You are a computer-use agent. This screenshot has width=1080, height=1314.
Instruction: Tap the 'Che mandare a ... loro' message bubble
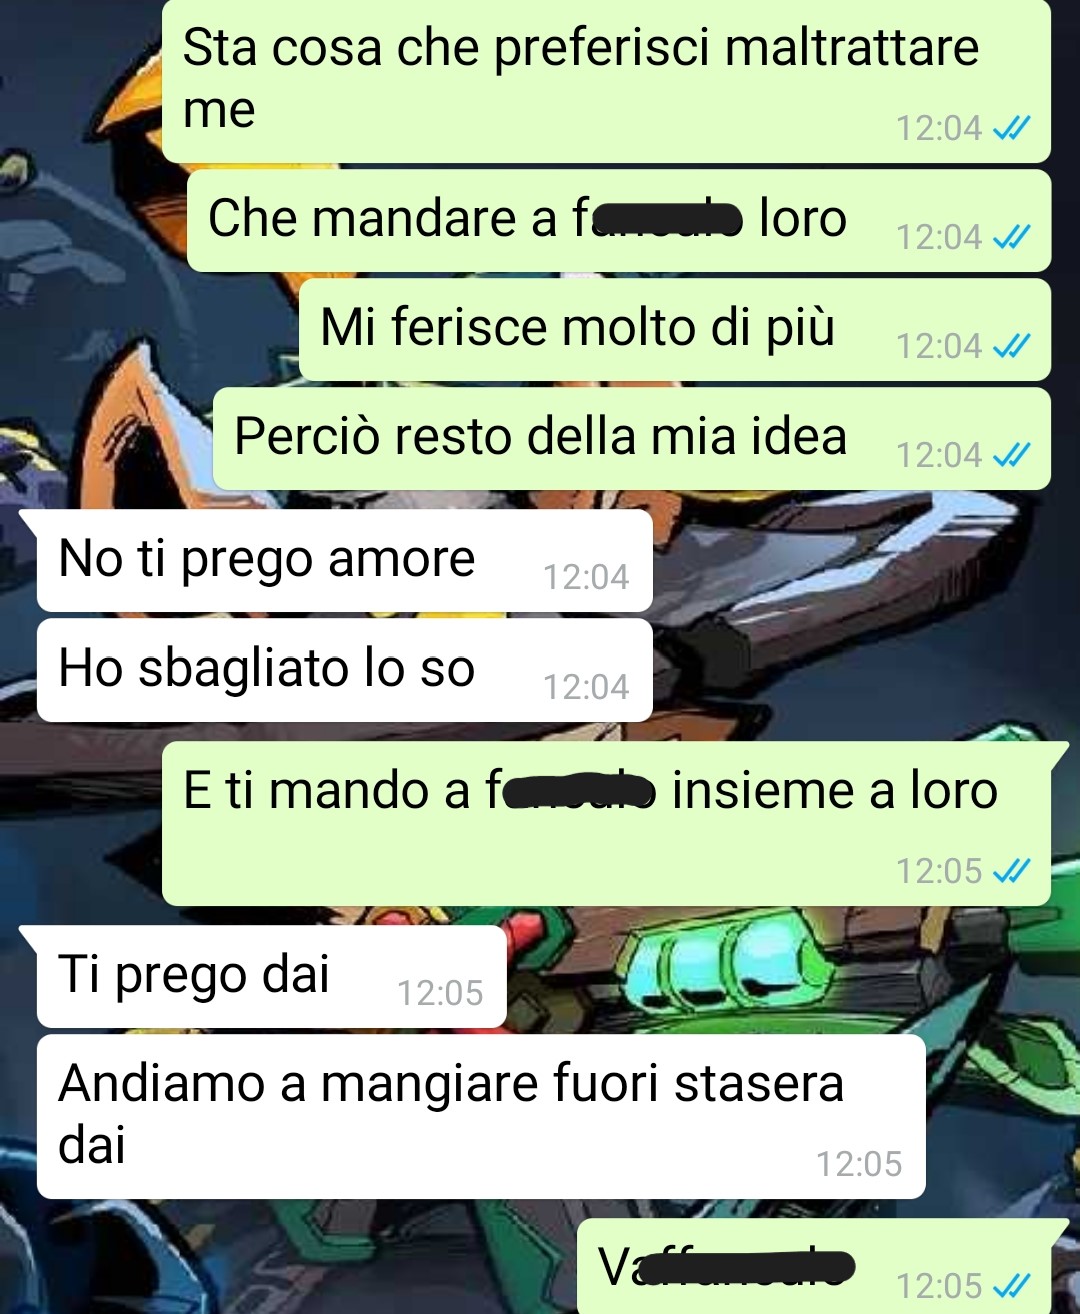click(x=619, y=221)
